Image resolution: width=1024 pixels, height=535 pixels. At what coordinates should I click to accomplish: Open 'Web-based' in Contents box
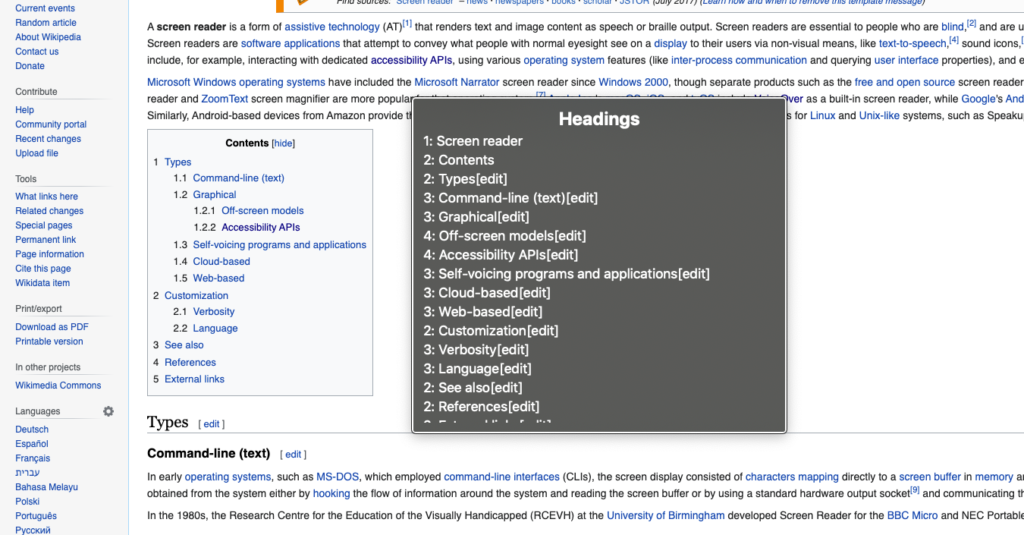pyautogui.click(x=219, y=278)
